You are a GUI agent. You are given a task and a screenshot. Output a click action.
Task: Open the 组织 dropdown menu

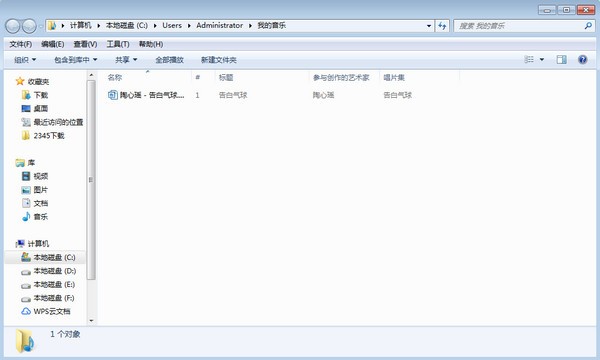point(25,60)
